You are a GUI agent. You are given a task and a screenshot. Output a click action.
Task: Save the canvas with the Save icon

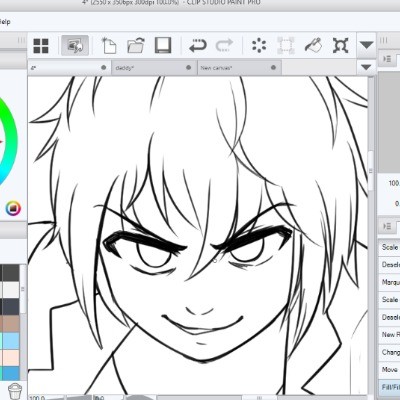[x=163, y=45]
